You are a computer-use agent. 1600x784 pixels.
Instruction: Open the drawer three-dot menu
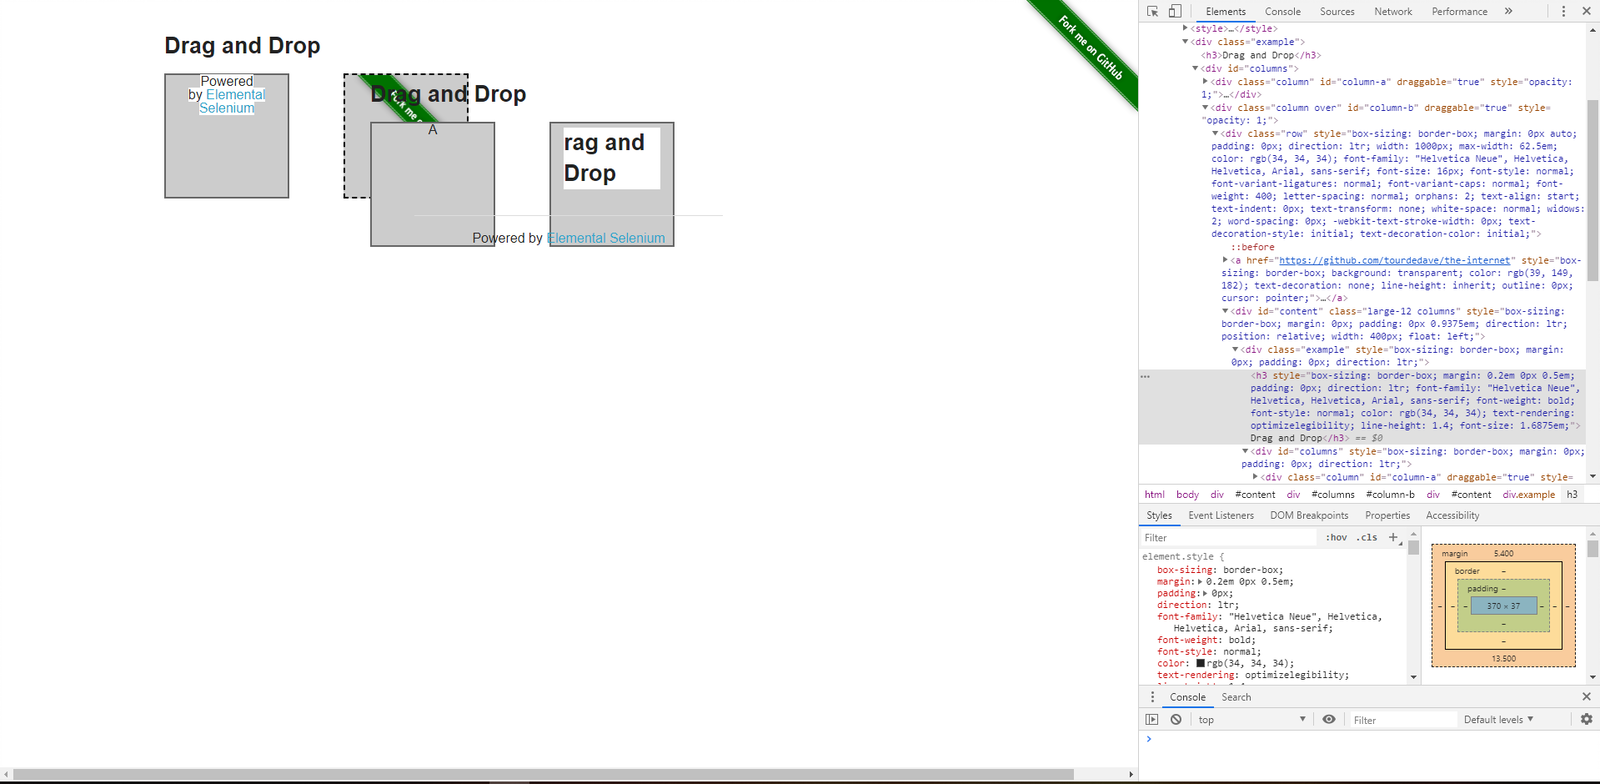[x=1152, y=697]
